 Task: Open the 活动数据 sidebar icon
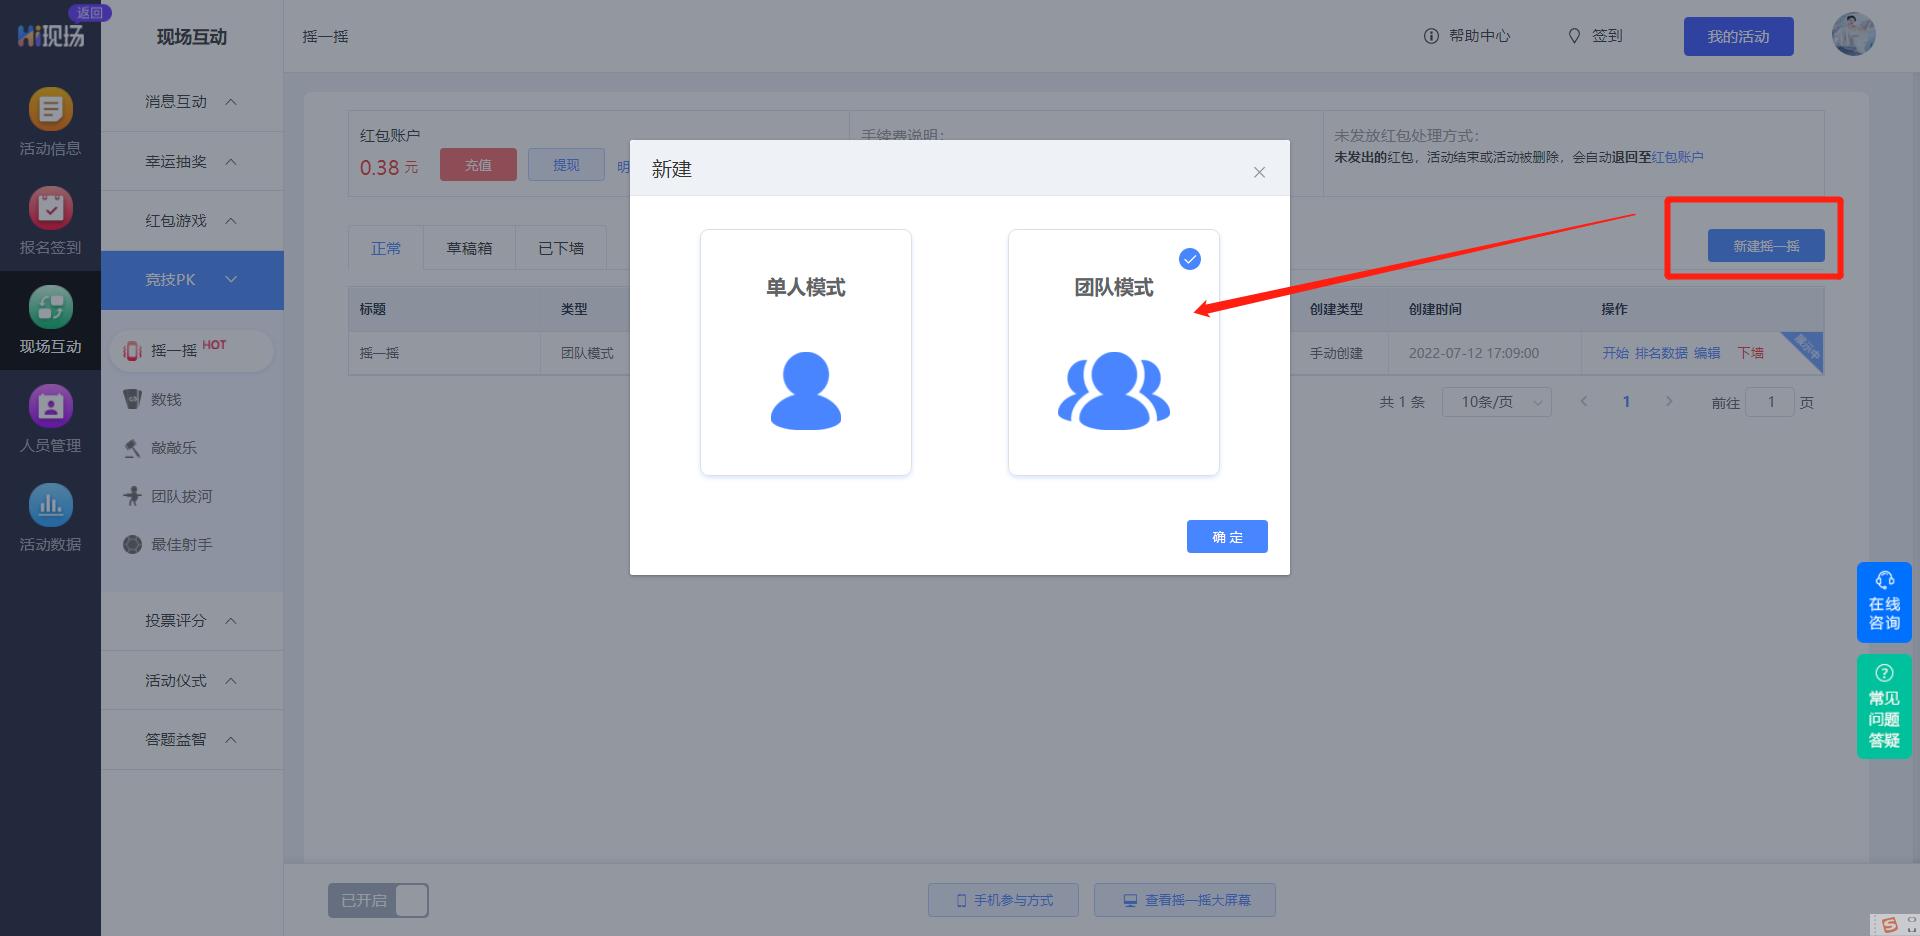point(50,516)
